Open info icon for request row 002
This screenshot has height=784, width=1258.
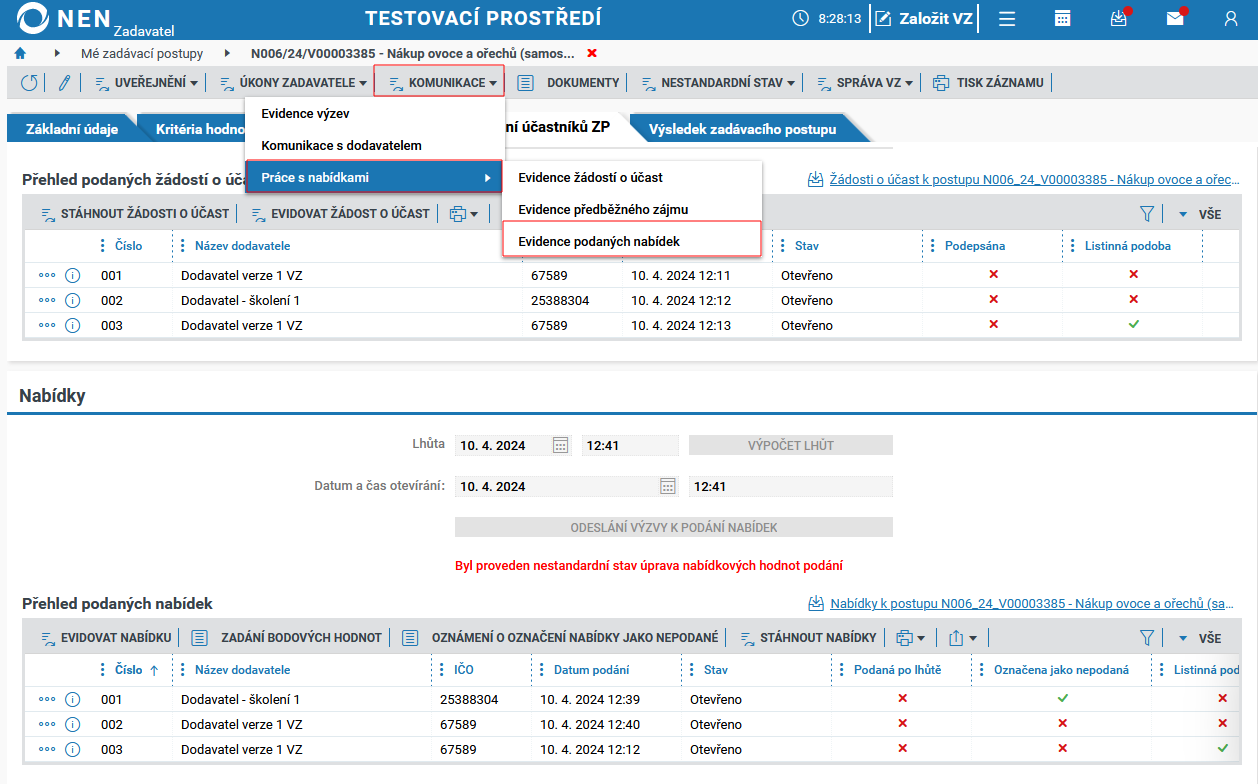pyautogui.click(x=72, y=300)
